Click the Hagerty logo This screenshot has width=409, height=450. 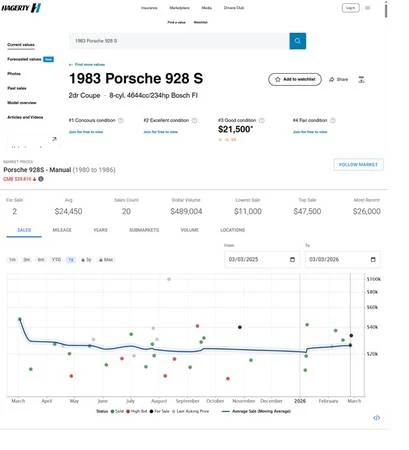tap(21, 8)
